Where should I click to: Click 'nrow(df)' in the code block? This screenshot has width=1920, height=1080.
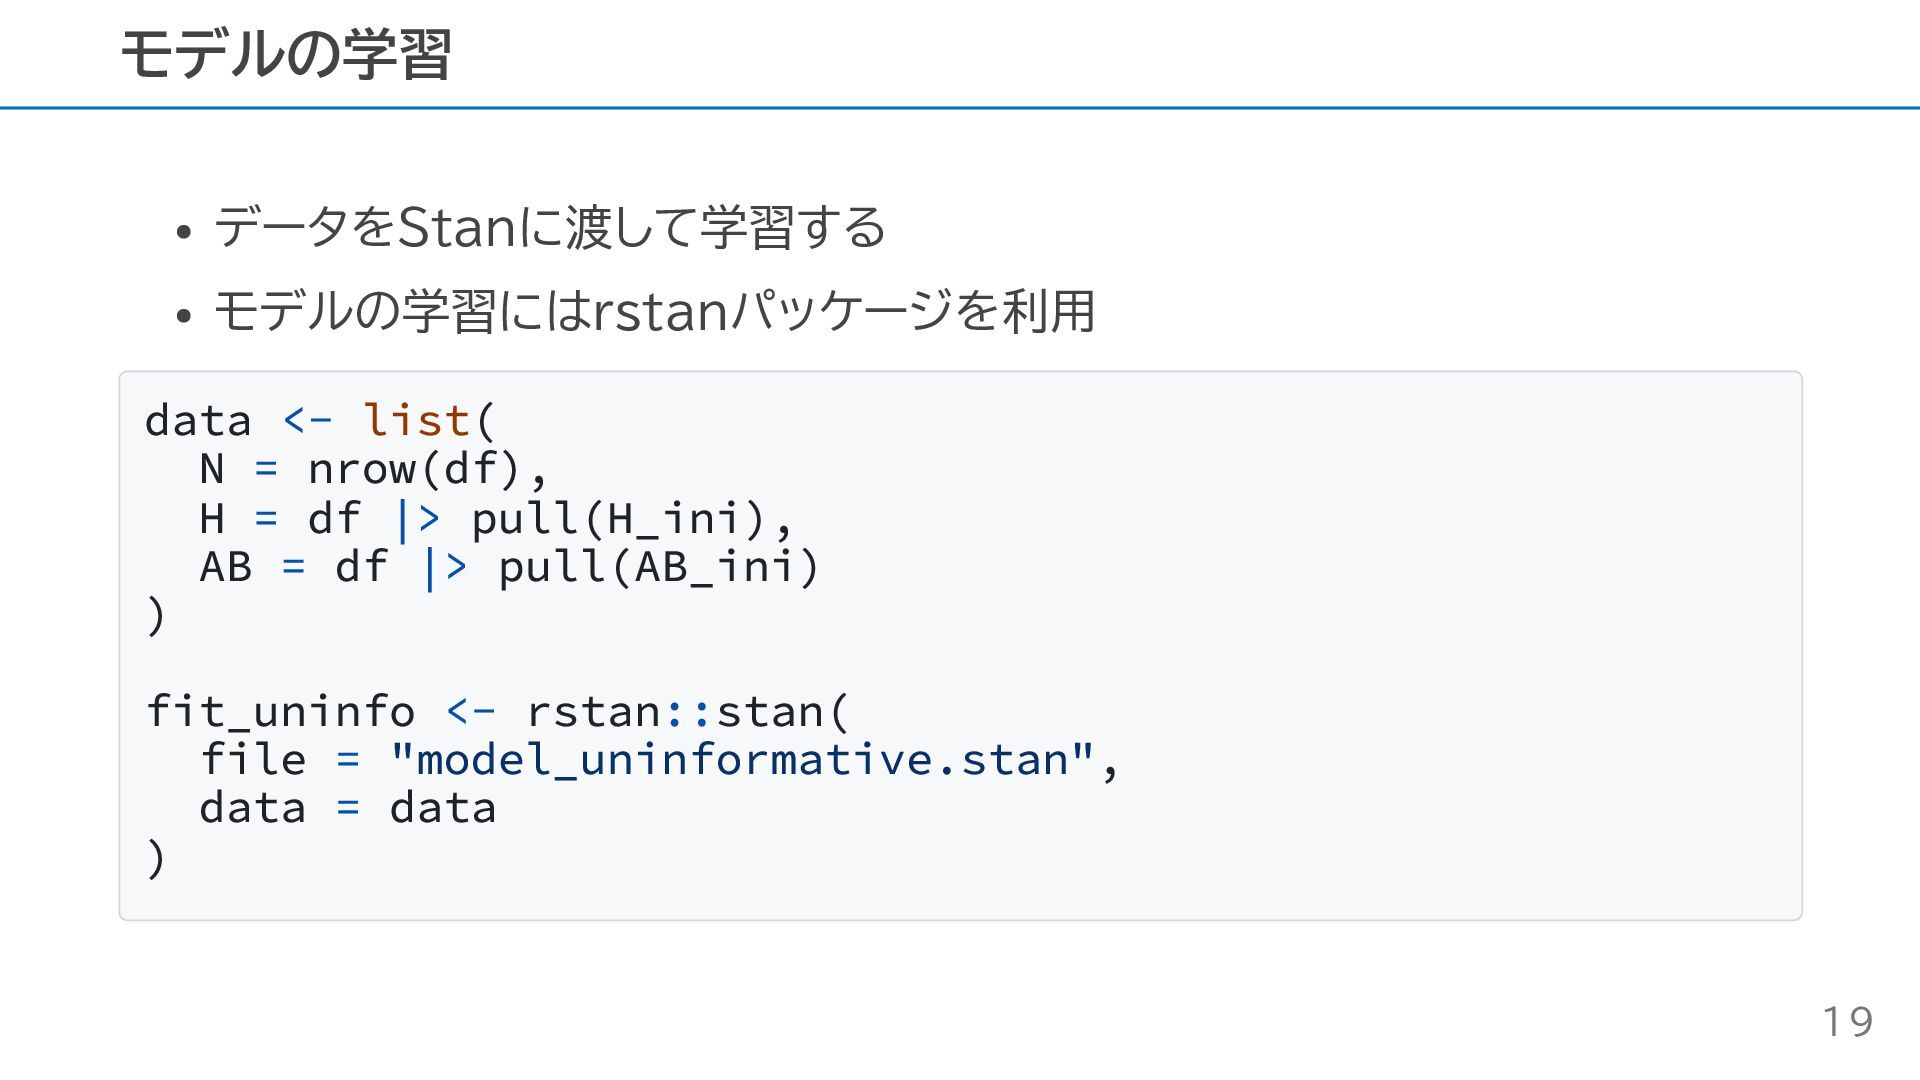(415, 469)
